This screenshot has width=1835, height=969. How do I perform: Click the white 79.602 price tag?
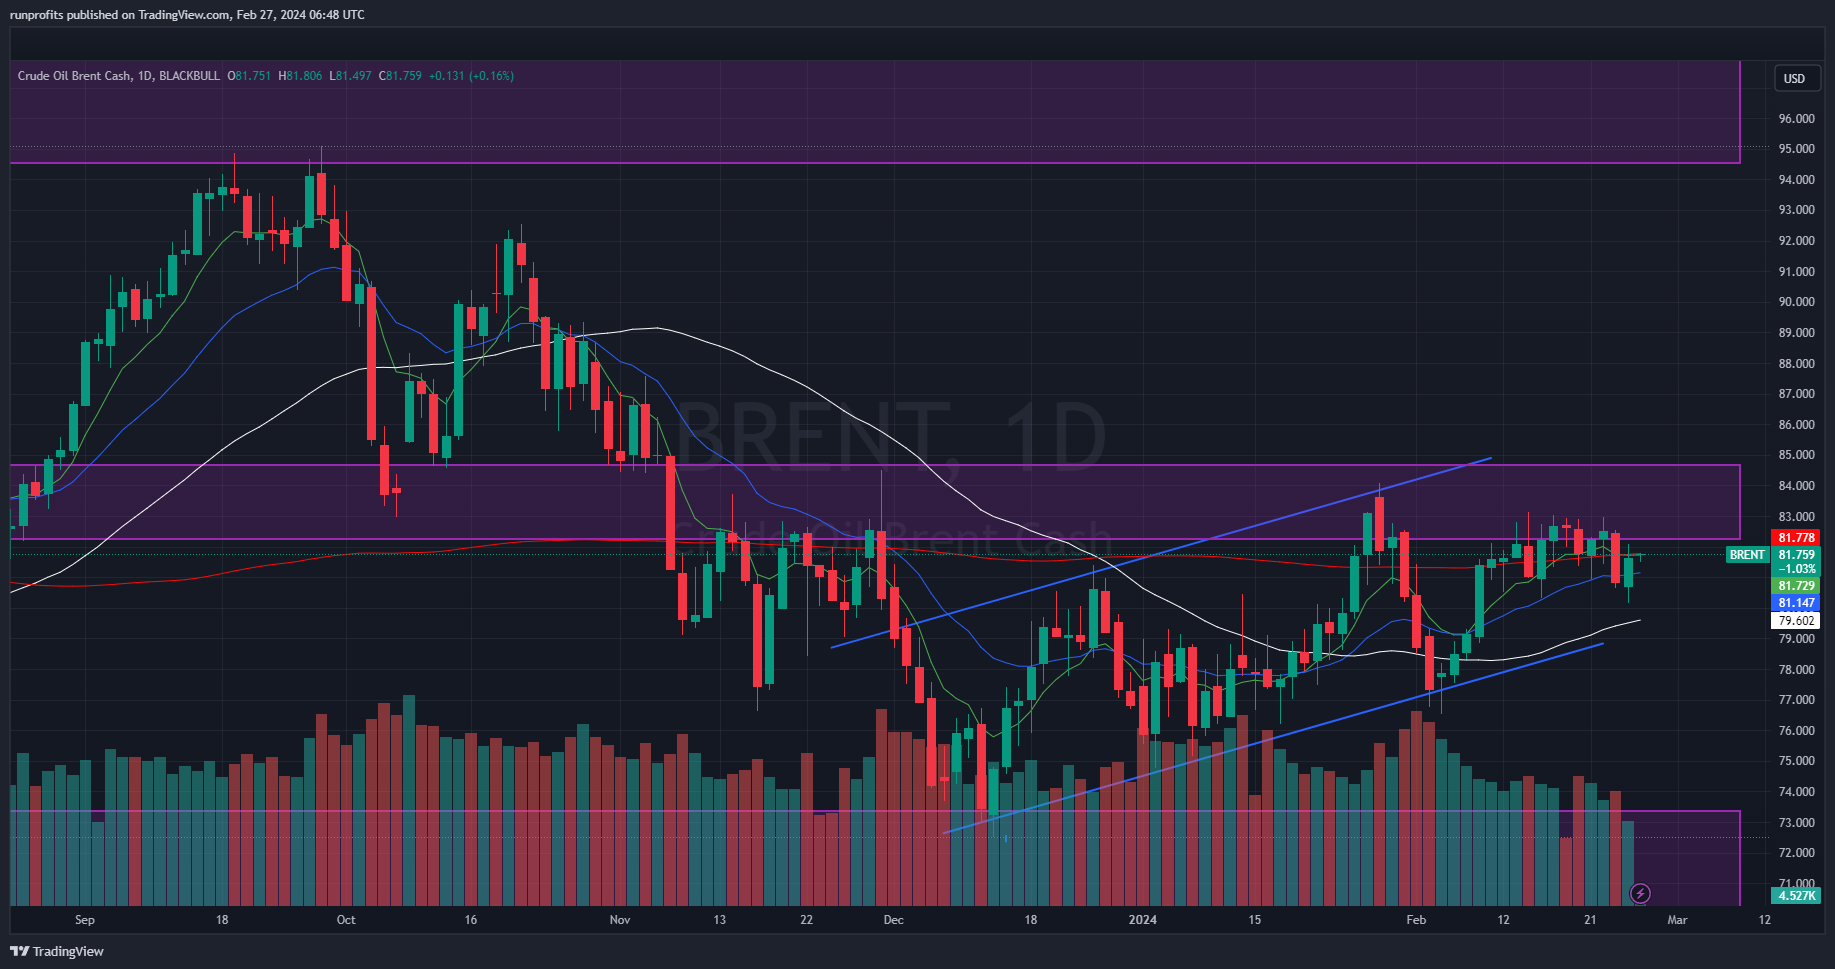1796,621
